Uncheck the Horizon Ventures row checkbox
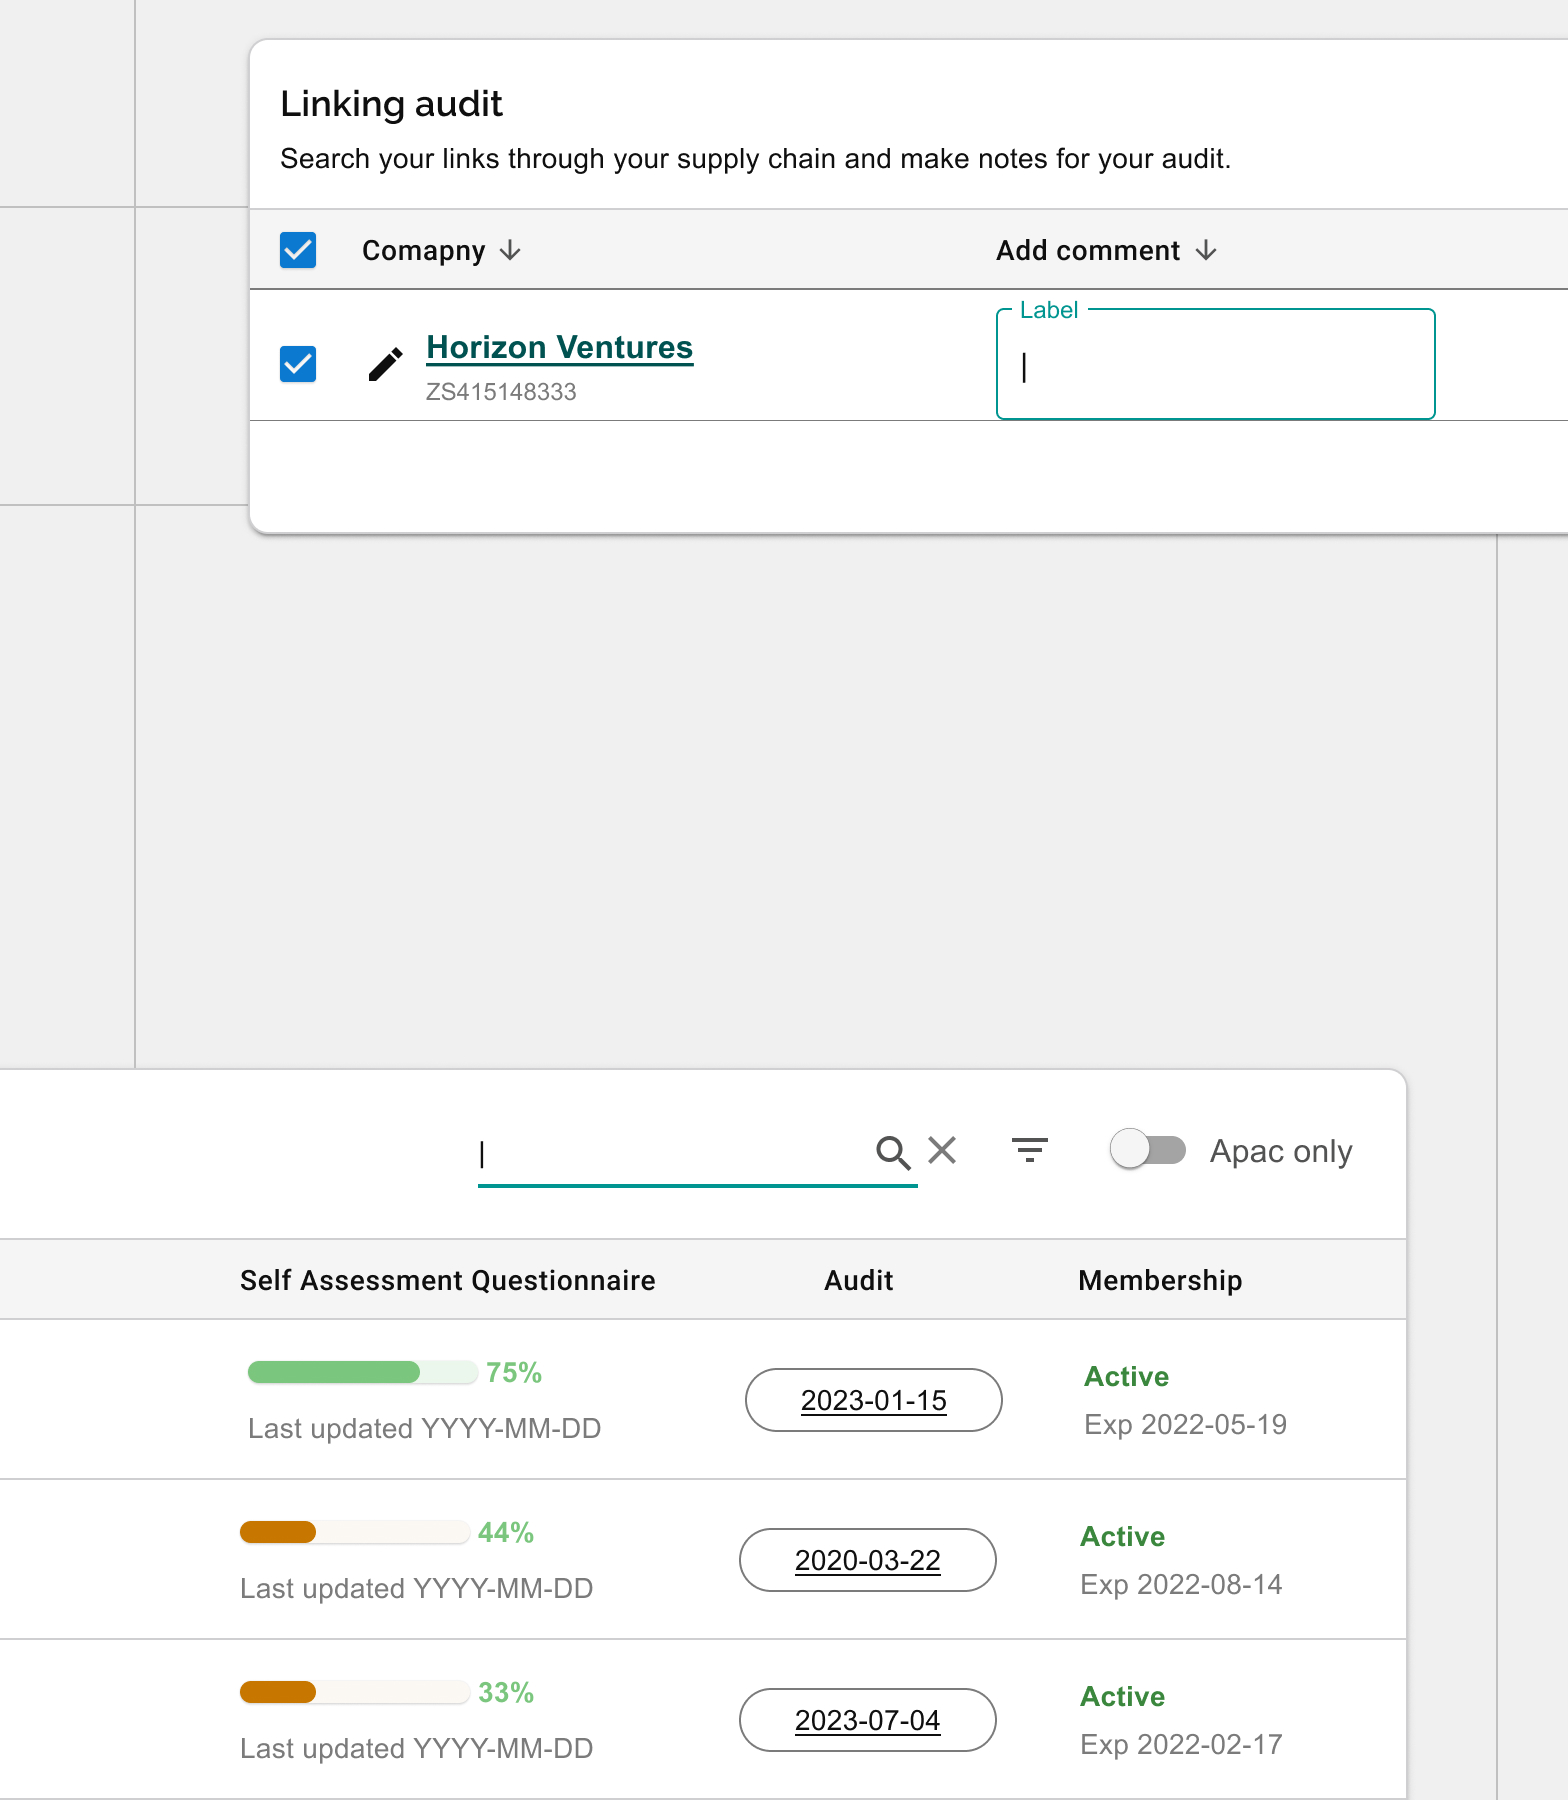 pyautogui.click(x=298, y=364)
